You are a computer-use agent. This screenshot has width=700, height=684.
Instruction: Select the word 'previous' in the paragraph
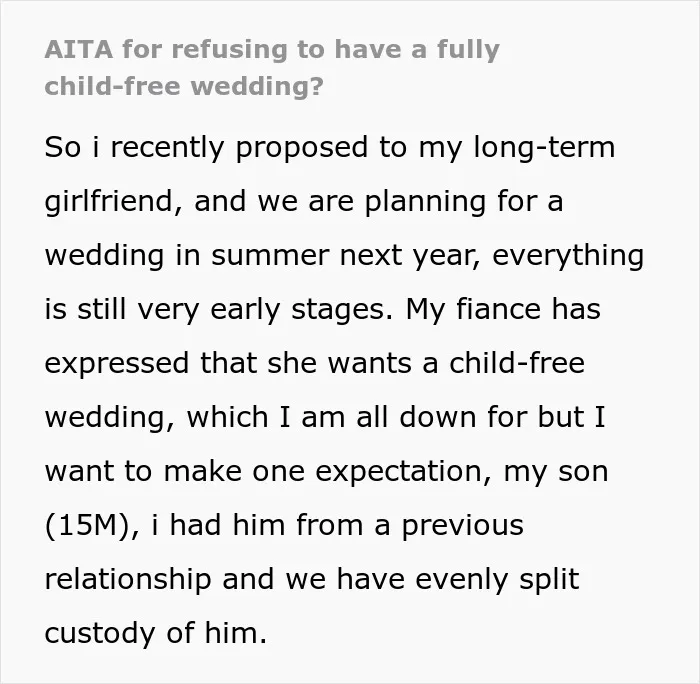(x=463, y=526)
